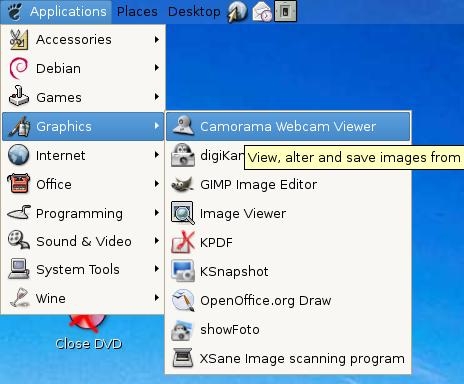Click the GNOME foot logo icon
Viewport: 464px width, 384px height.
(x=15, y=11)
